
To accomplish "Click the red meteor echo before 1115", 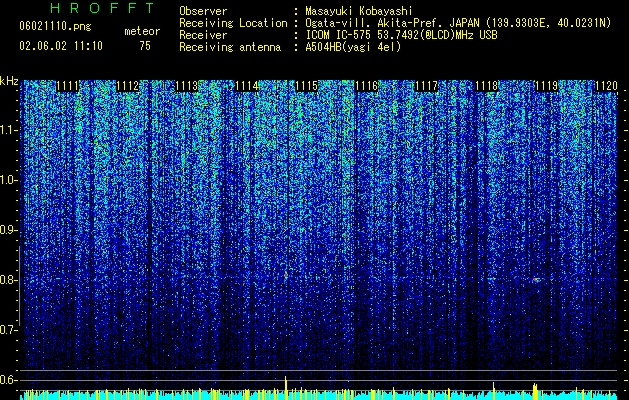I will pyautogui.click(x=286, y=275).
